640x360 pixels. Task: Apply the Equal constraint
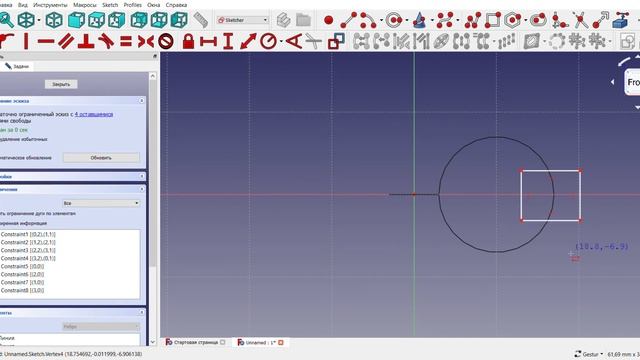(x=126, y=41)
